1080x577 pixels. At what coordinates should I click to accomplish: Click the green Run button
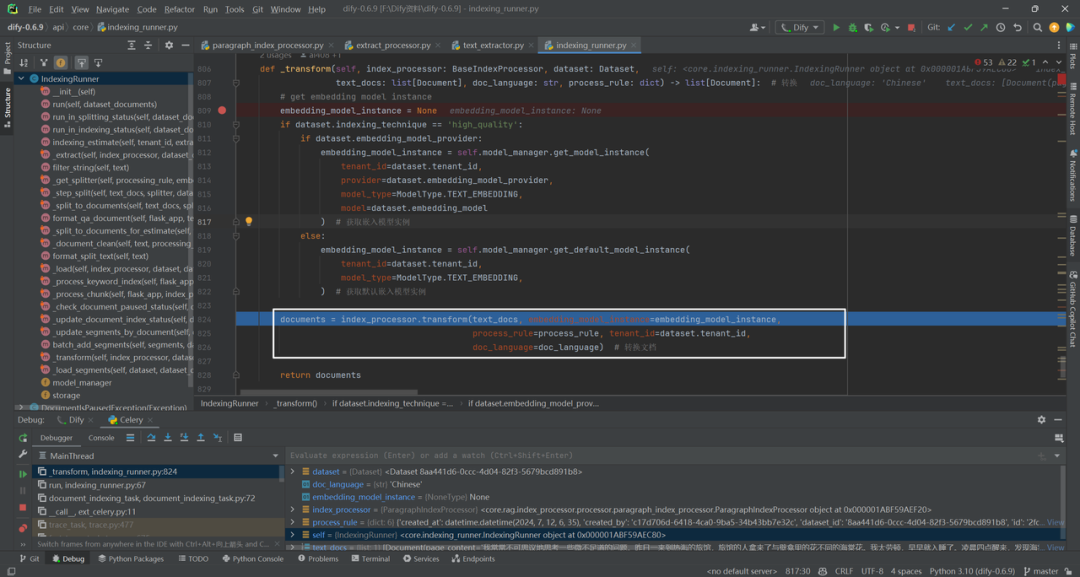[x=836, y=28]
